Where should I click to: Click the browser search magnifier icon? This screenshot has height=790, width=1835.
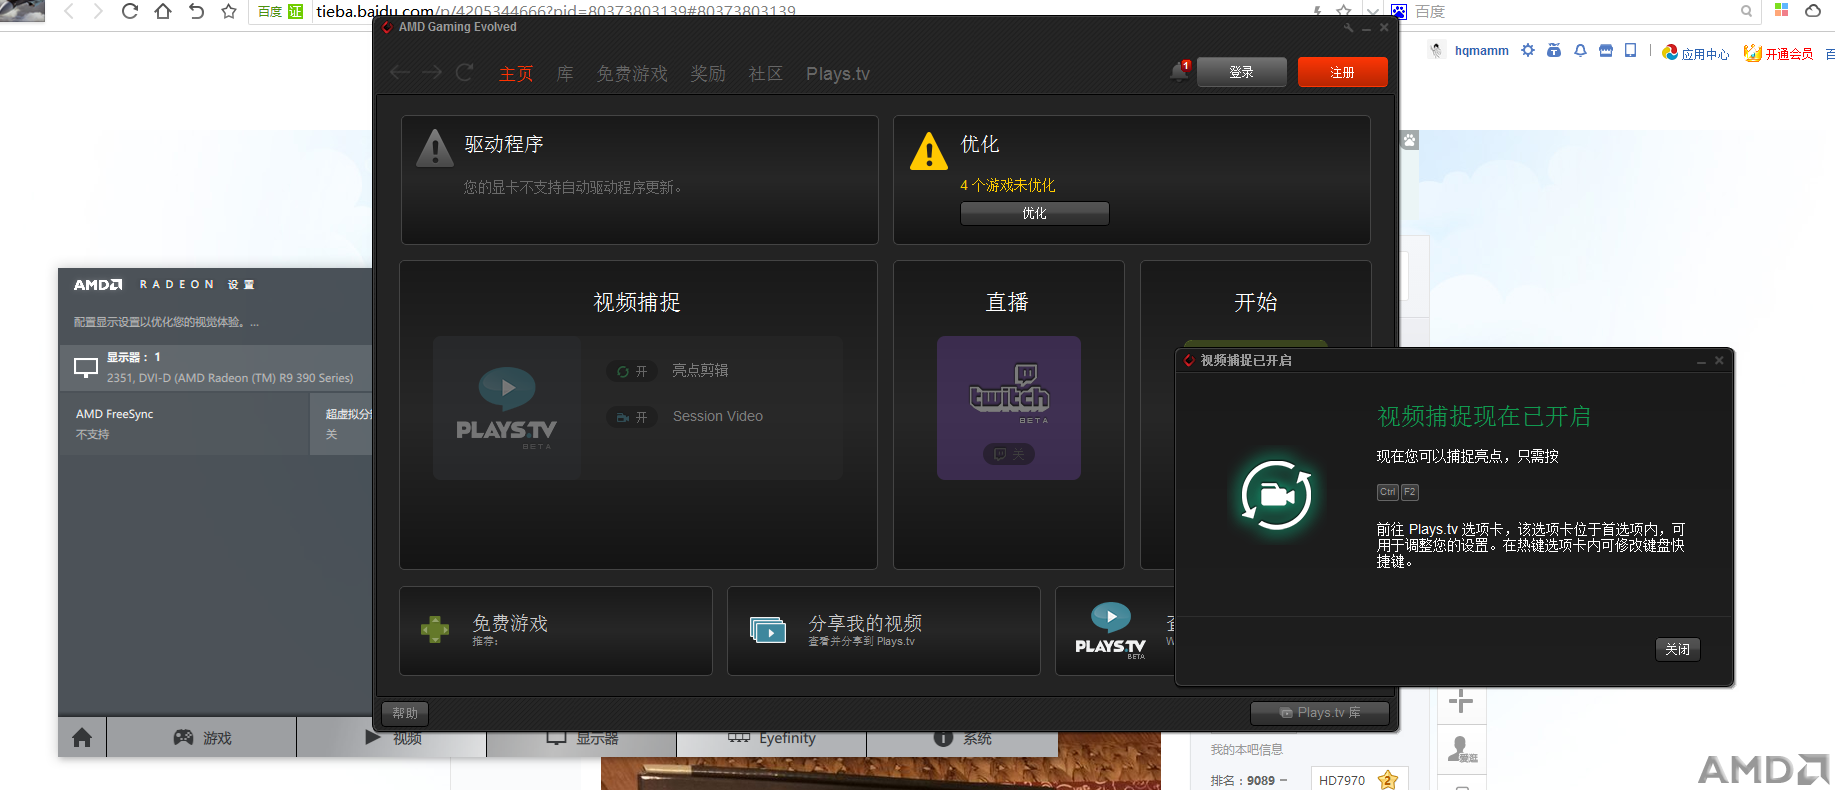click(1746, 12)
